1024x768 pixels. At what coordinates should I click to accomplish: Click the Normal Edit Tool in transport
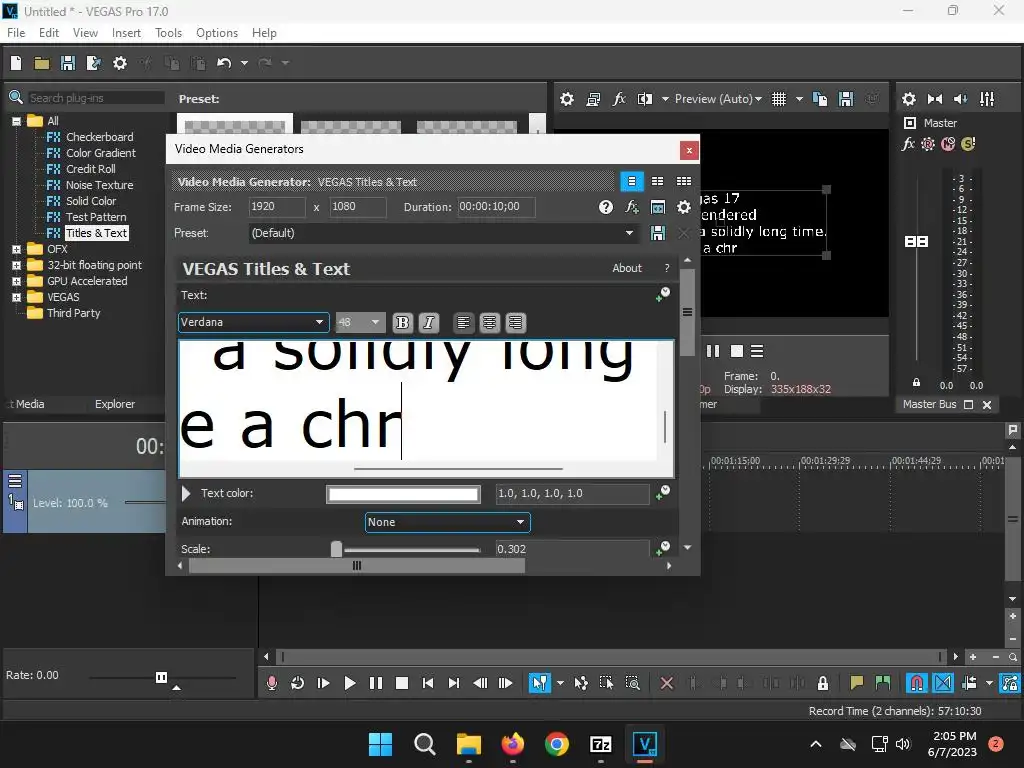click(539, 683)
